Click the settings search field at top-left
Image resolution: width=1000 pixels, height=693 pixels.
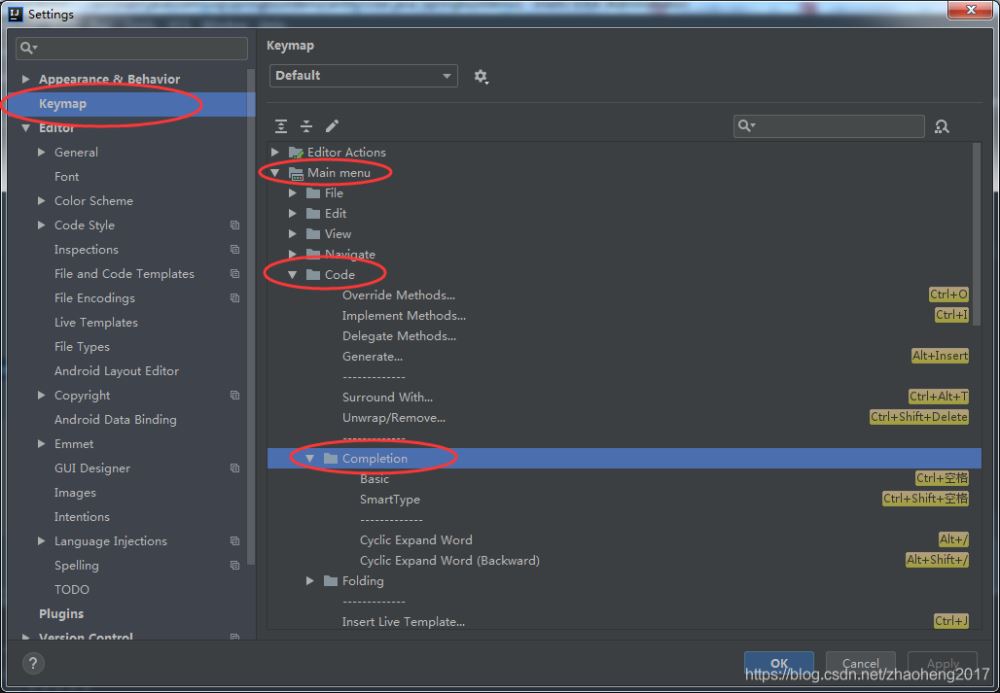point(132,48)
